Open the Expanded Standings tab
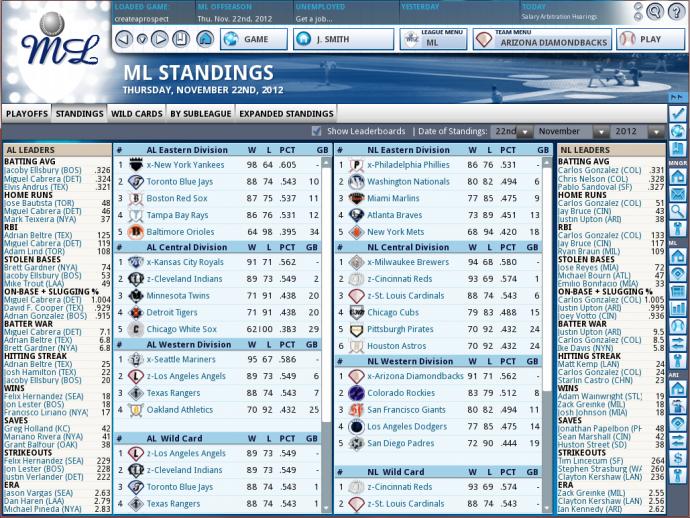 pos(286,114)
